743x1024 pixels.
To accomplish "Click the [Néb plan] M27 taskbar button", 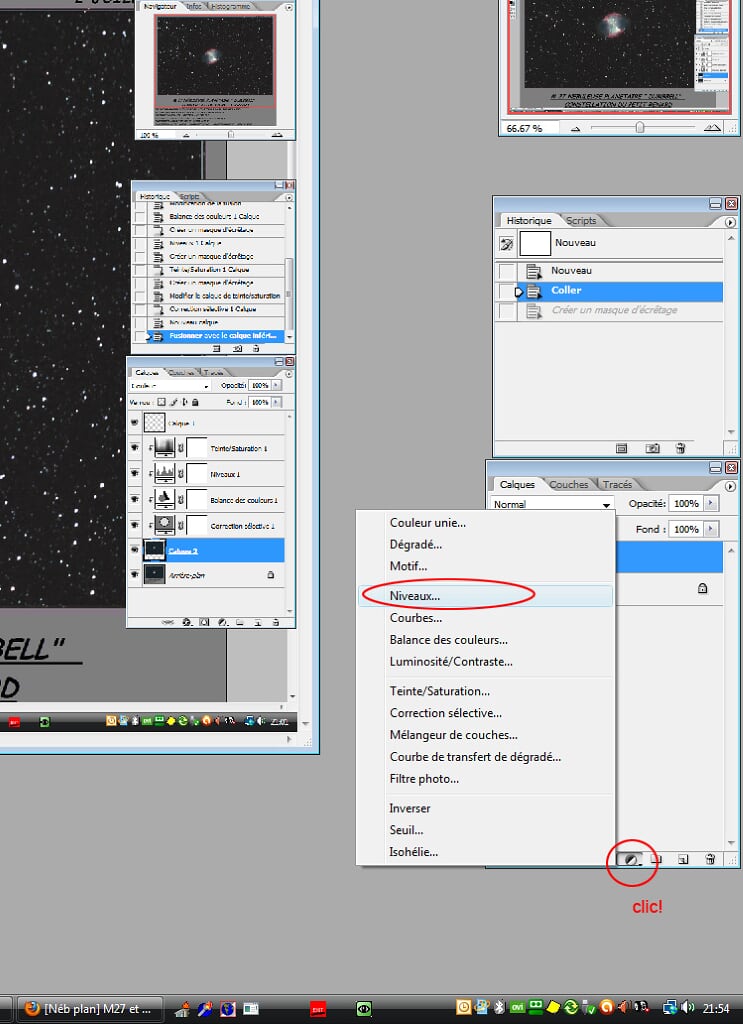I will 91,1009.
